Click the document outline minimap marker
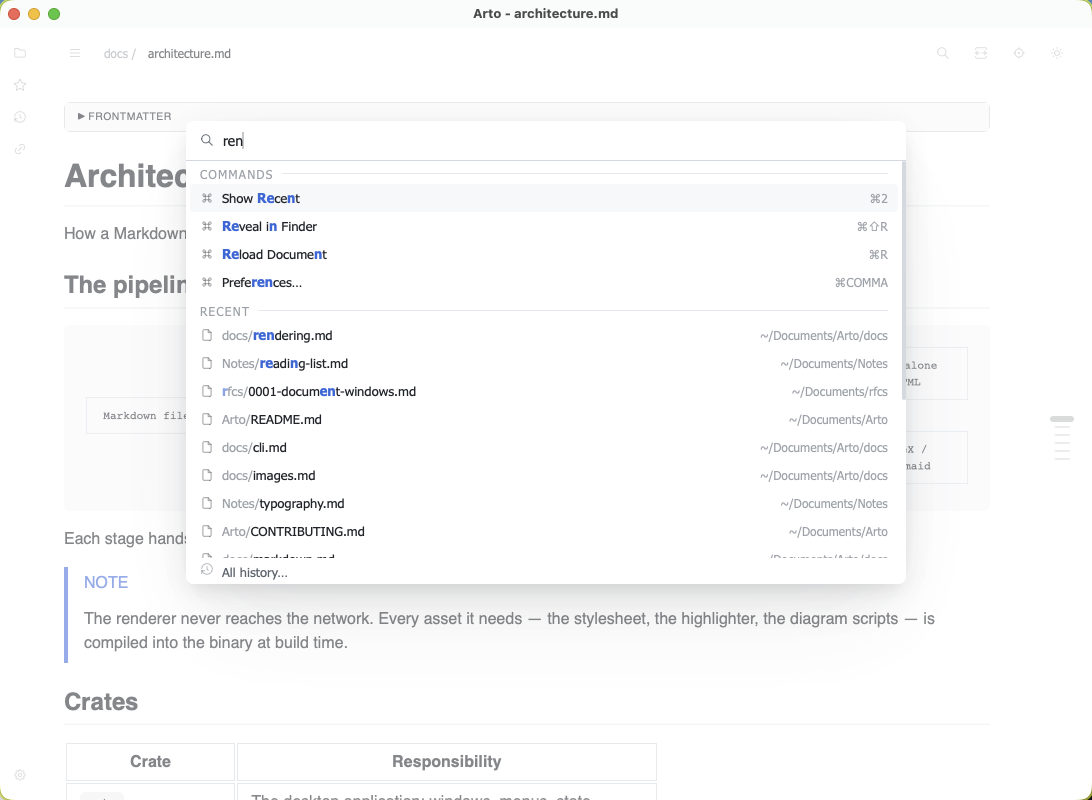This screenshot has width=1092, height=800. click(x=1061, y=419)
